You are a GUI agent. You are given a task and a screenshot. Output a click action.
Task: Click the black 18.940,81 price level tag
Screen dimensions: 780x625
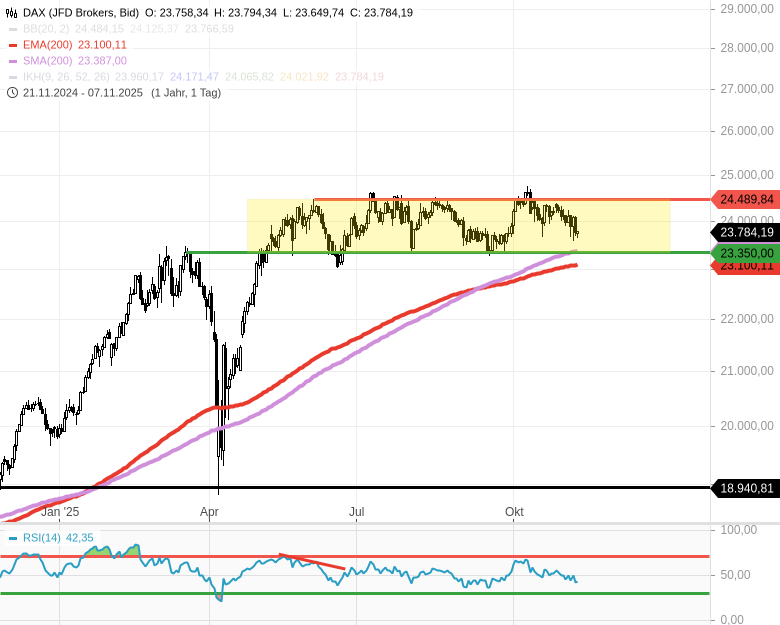(745, 488)
